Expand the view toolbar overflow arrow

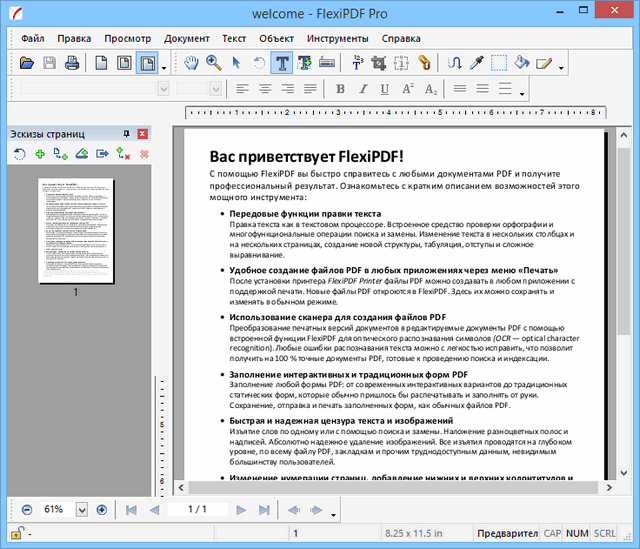(164, 68)
